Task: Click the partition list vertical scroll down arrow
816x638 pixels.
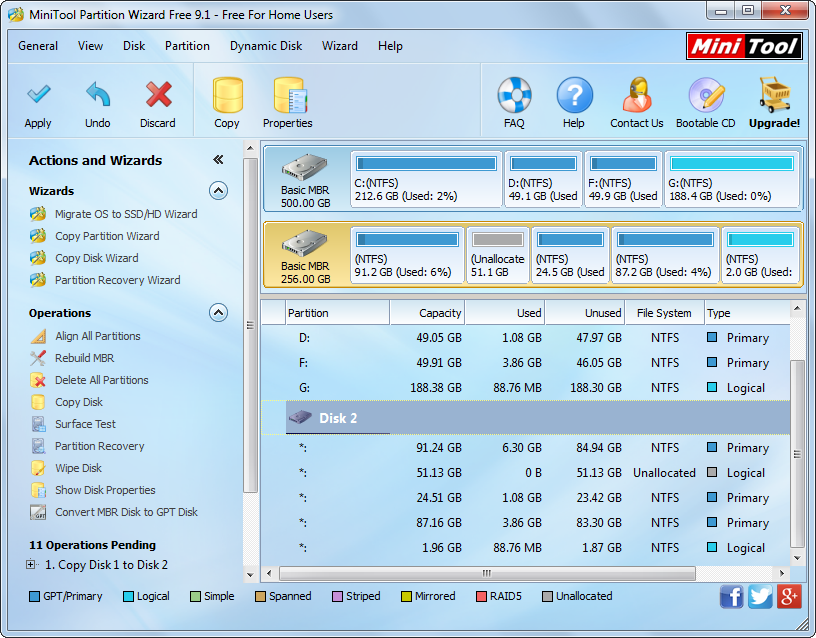Action: (x=797, y=558)
